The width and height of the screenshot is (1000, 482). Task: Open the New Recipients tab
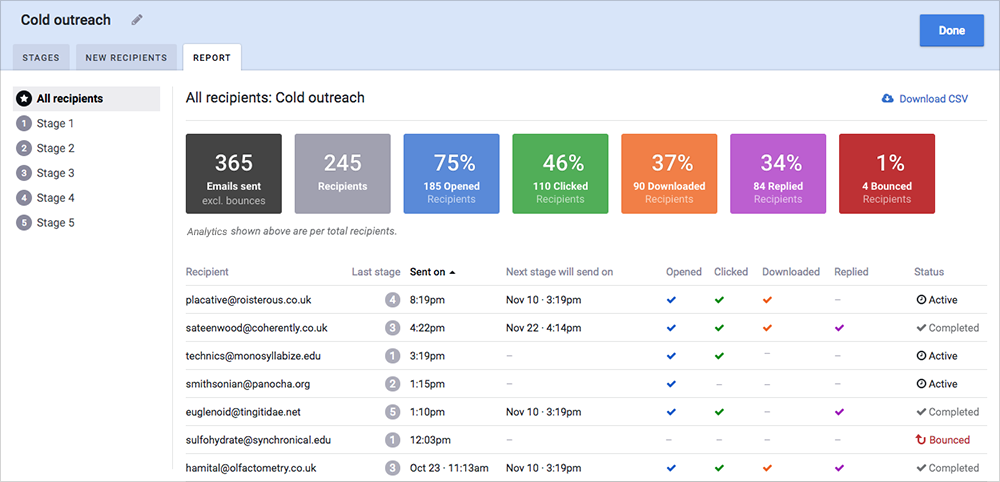pos(126,57)
